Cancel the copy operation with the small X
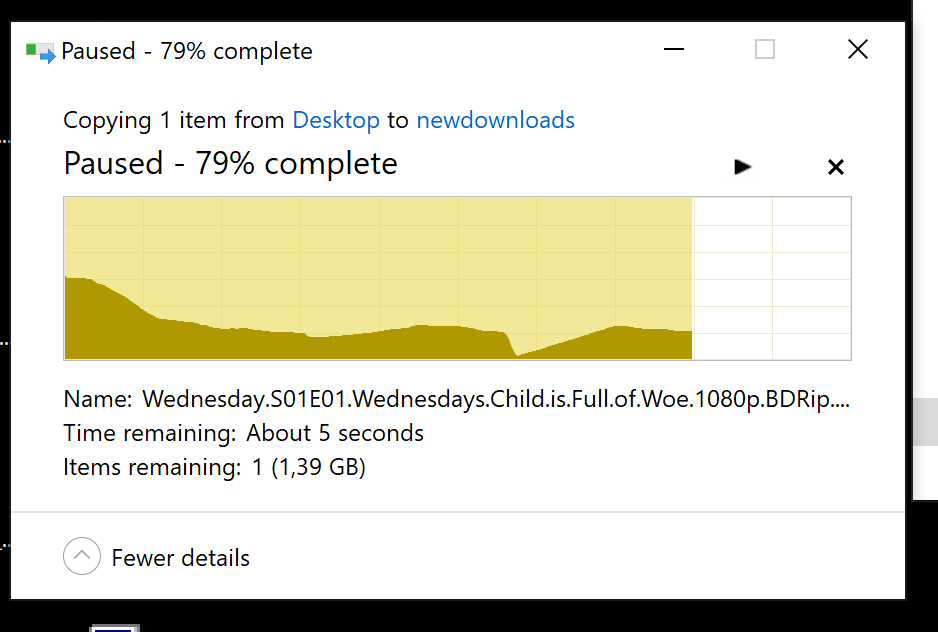The image size is (938, 632). [x=836, y=167]
